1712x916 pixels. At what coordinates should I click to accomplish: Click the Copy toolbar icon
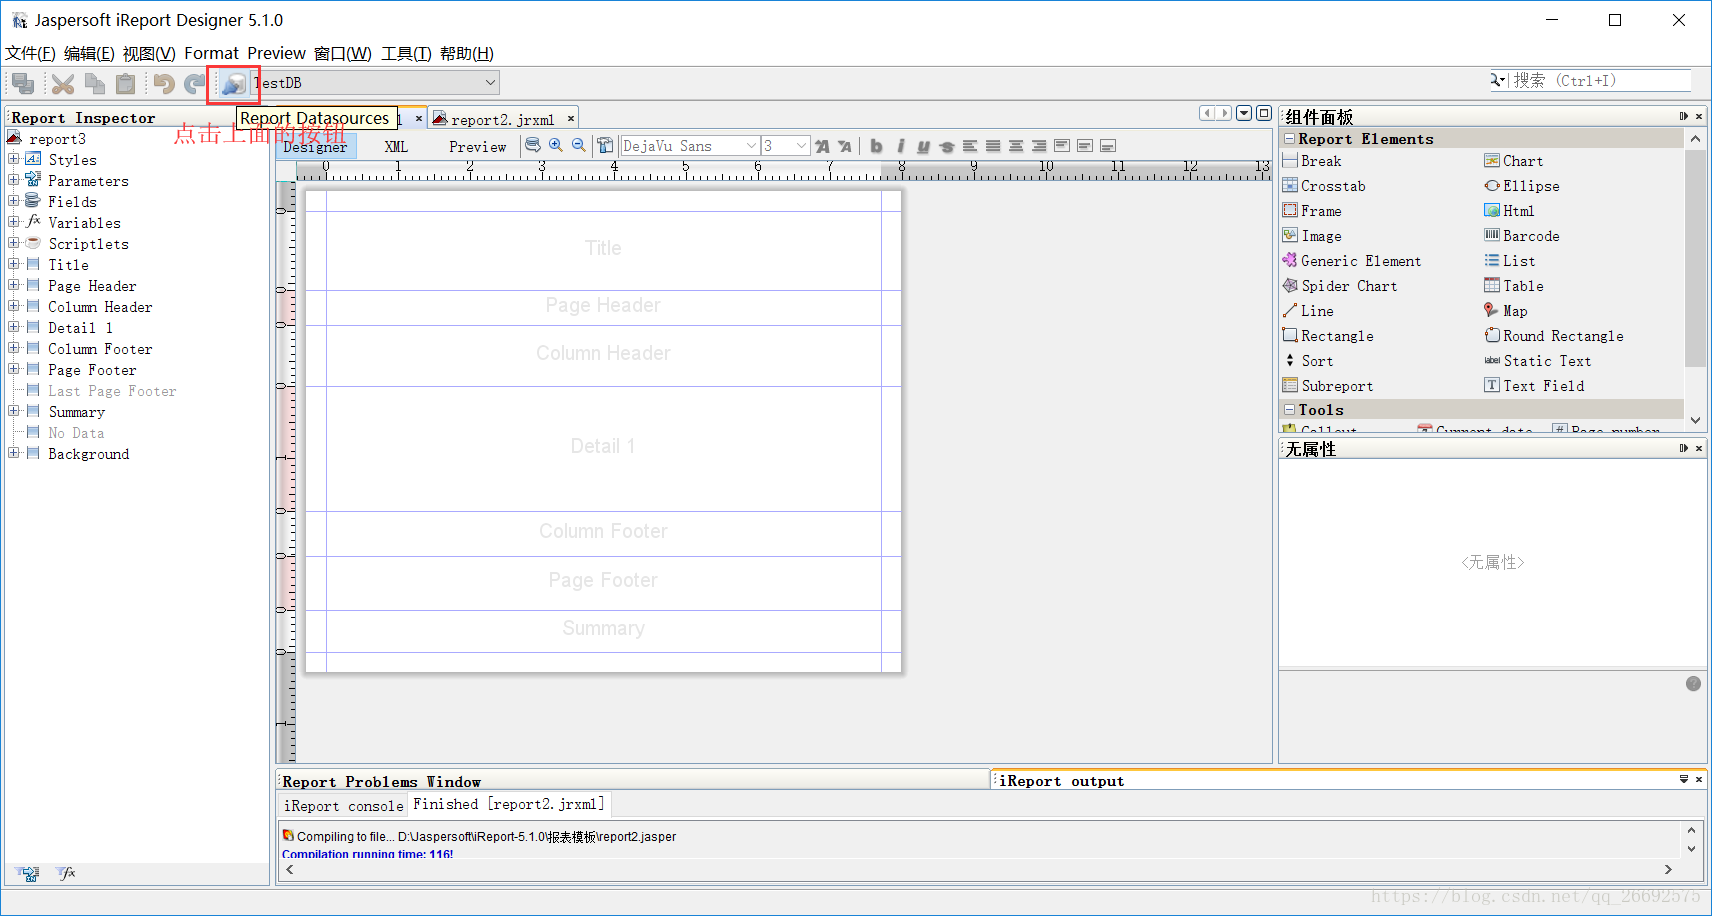pos(95,84)
